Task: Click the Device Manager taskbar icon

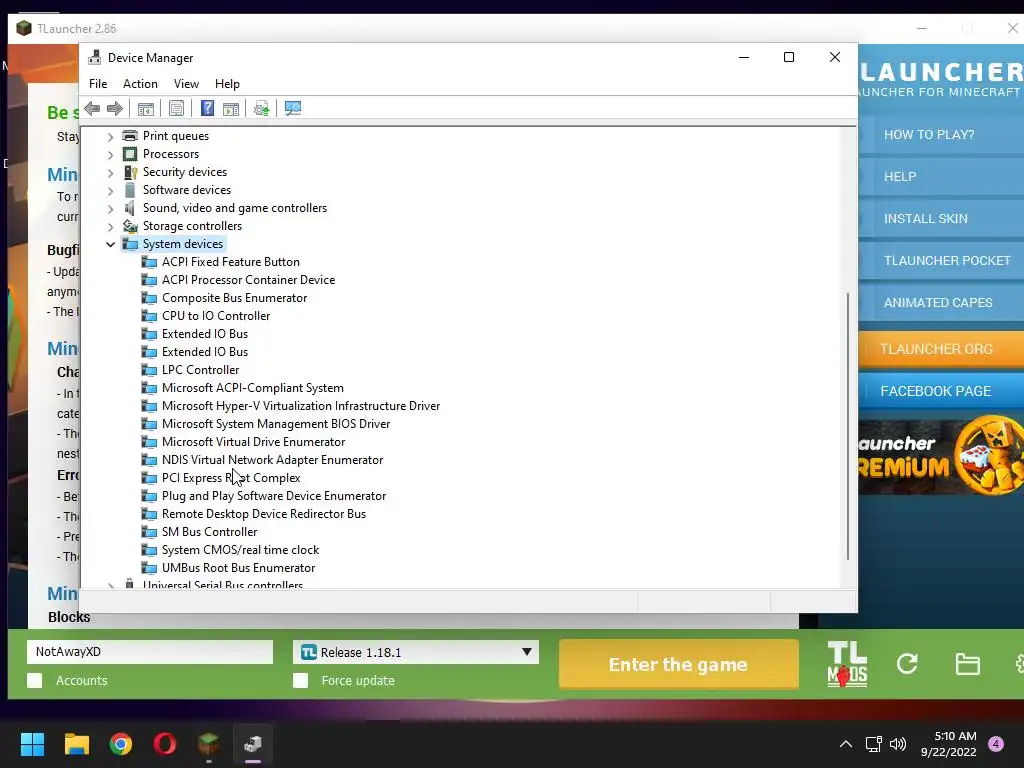Action: (x=253, y=744)
